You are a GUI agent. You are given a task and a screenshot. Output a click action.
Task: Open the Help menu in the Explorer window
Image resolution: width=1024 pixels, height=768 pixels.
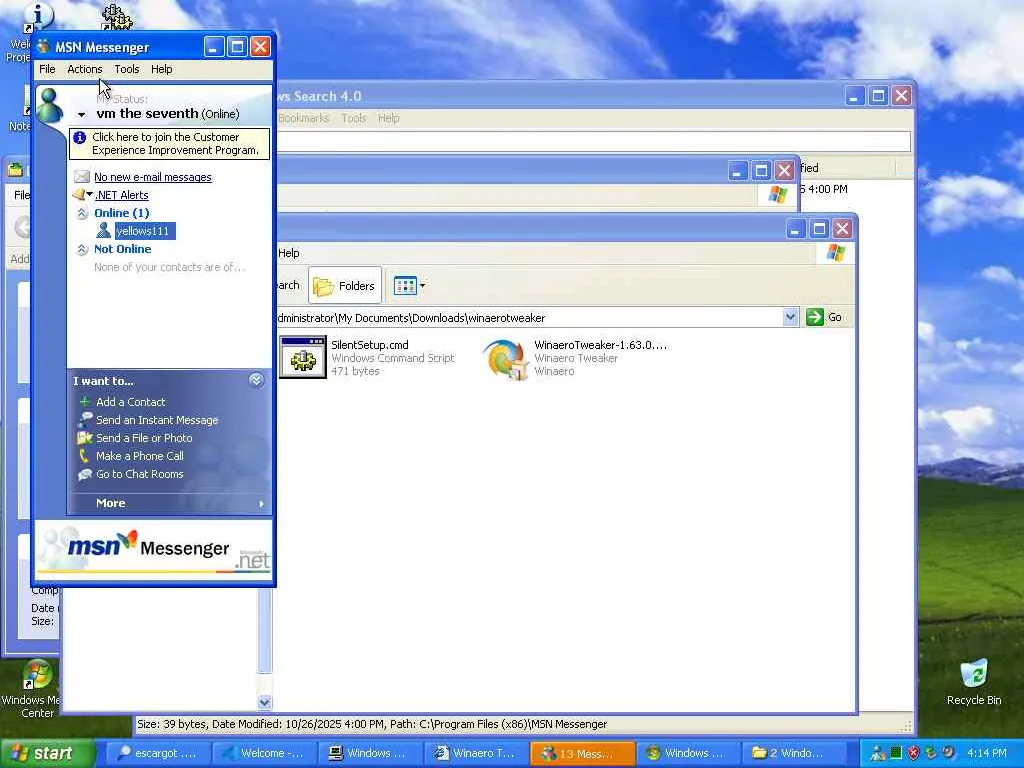pyautogui.click(x=289, y=253)
